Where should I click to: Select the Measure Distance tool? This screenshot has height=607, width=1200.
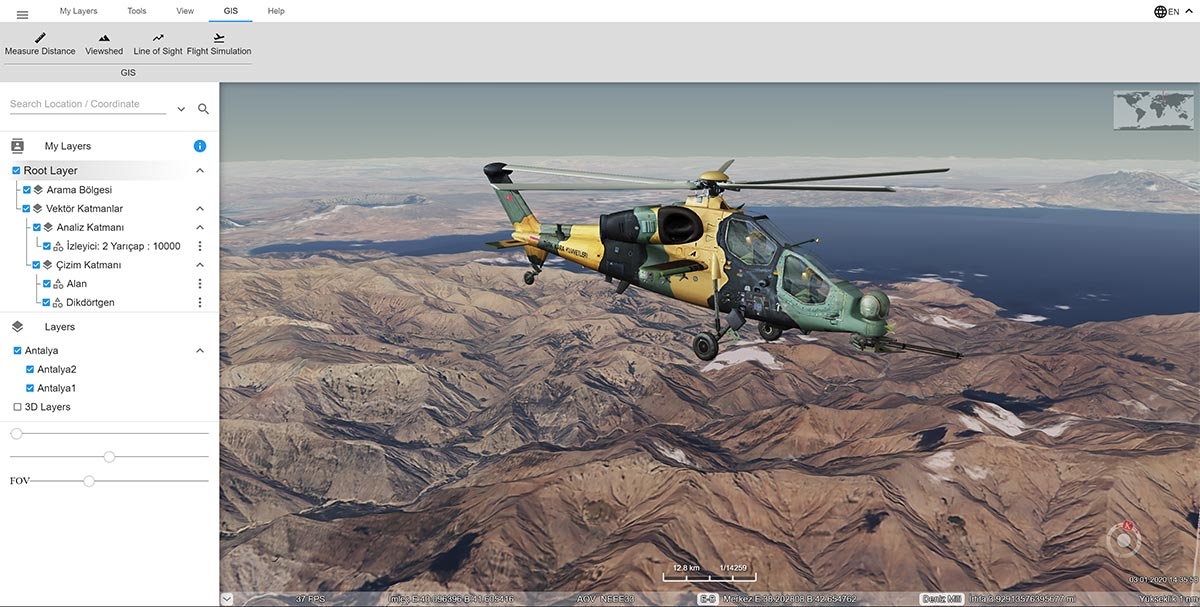tap(40, 44)
